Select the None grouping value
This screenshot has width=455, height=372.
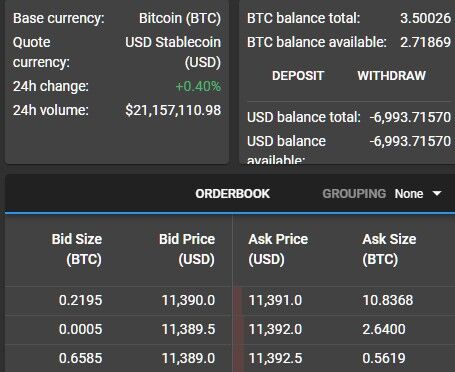[409, 194]
